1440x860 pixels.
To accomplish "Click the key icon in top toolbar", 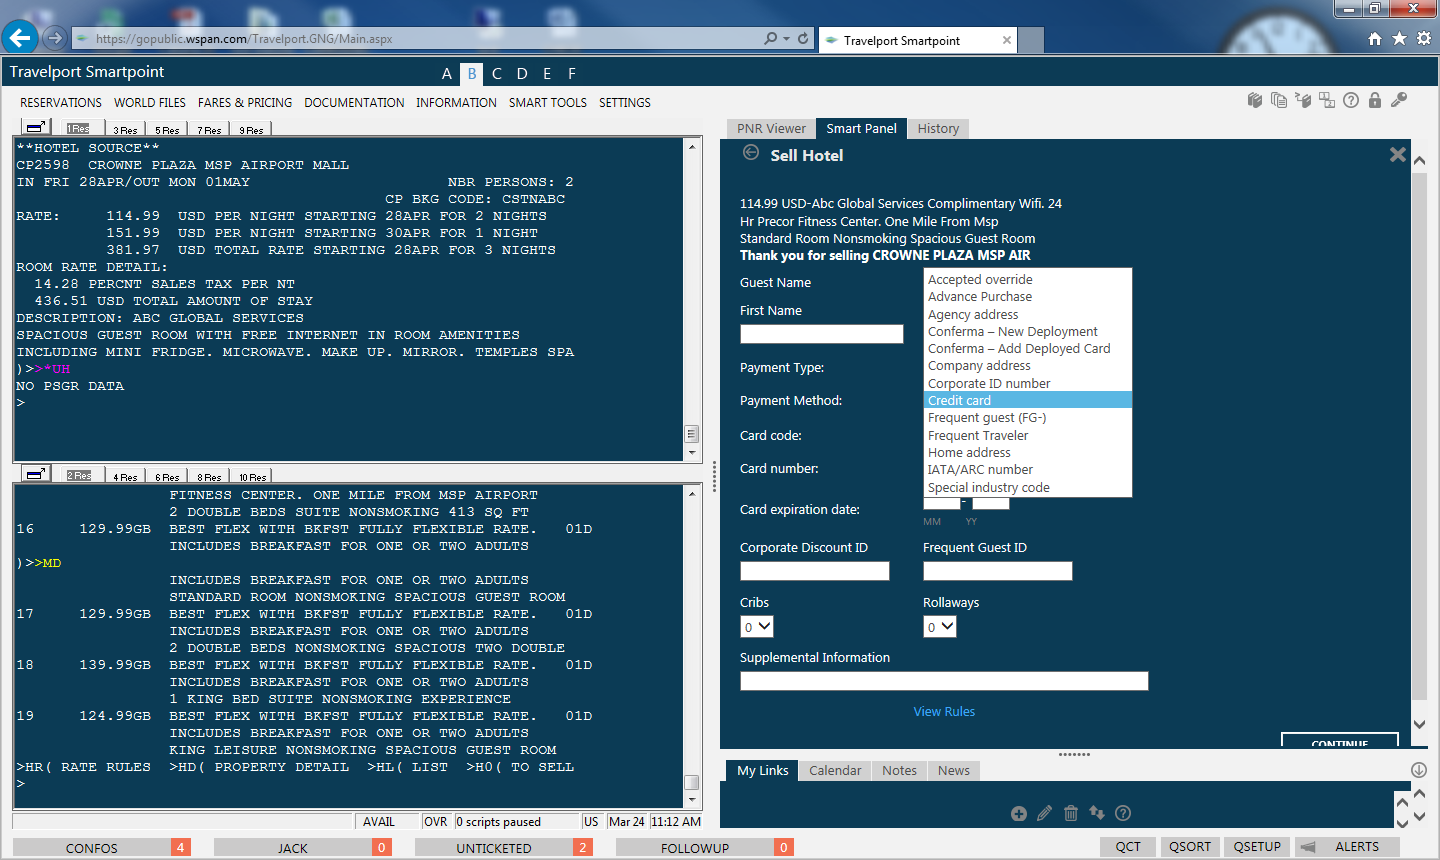I will pyautogui.click(x=1399, y=100).
